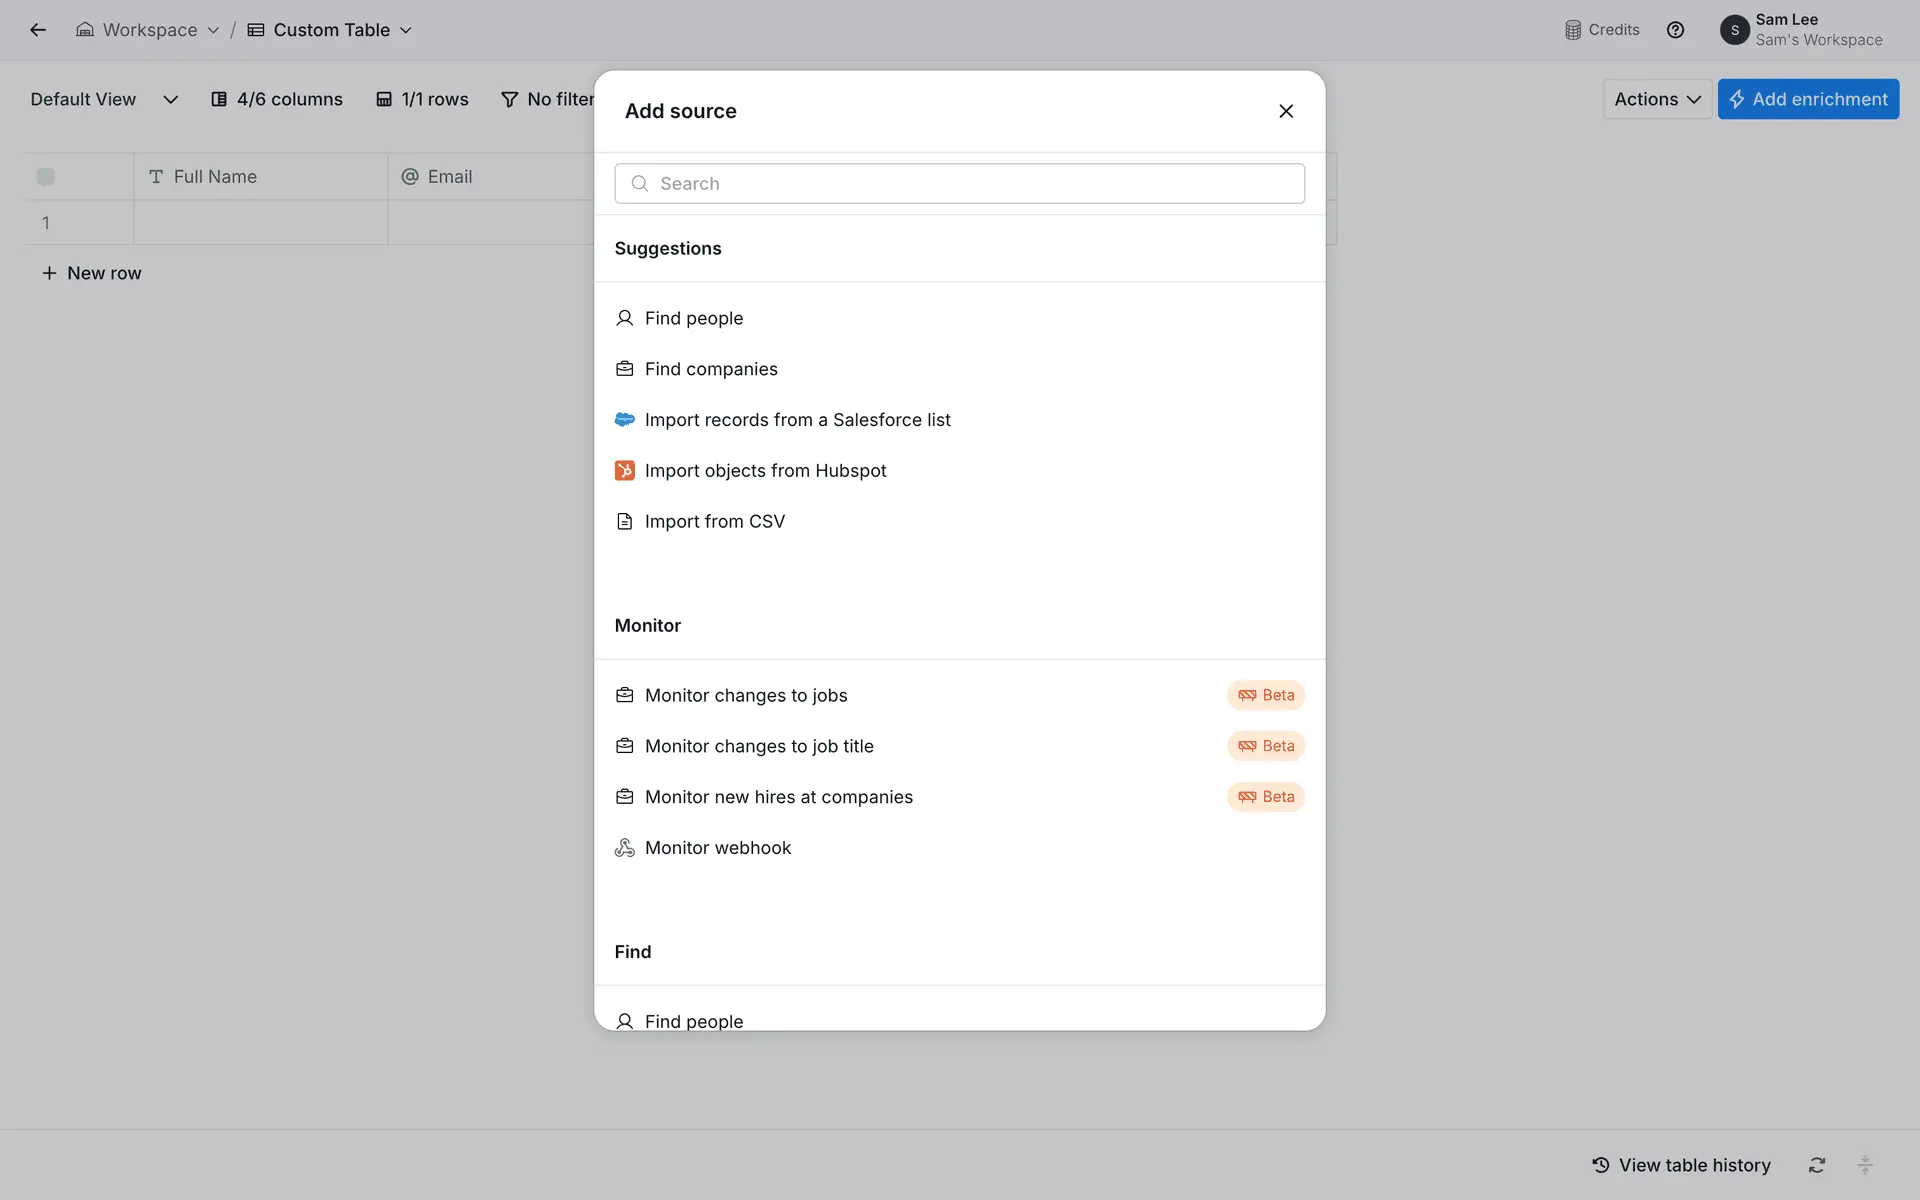Screen dimensions: 1920x1200
Task: Close the Add source dialog
Action: (1286, 111)
